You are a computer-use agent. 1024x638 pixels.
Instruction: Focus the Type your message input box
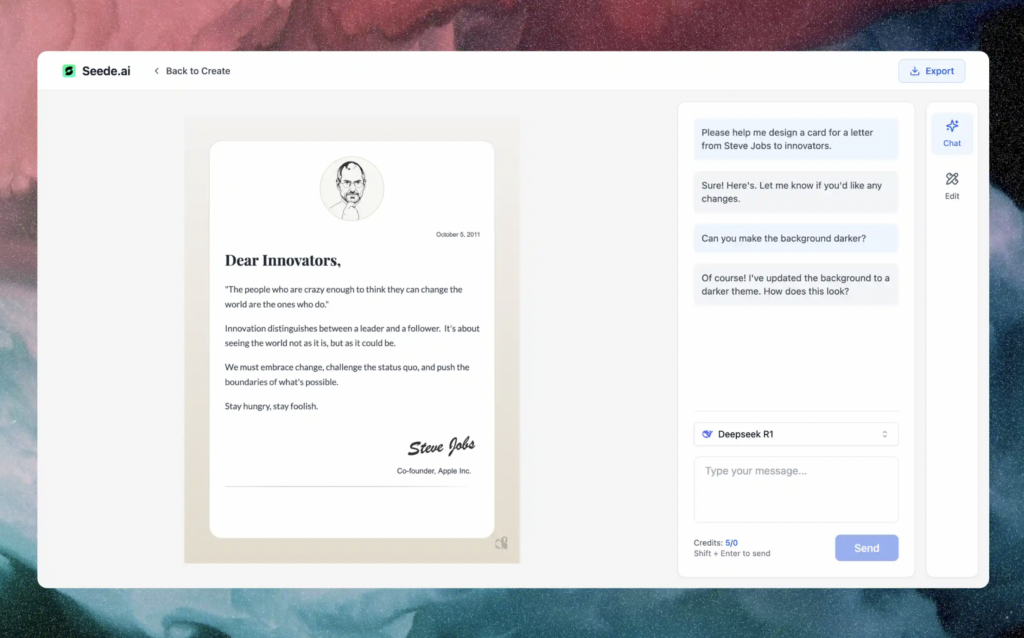795,489
